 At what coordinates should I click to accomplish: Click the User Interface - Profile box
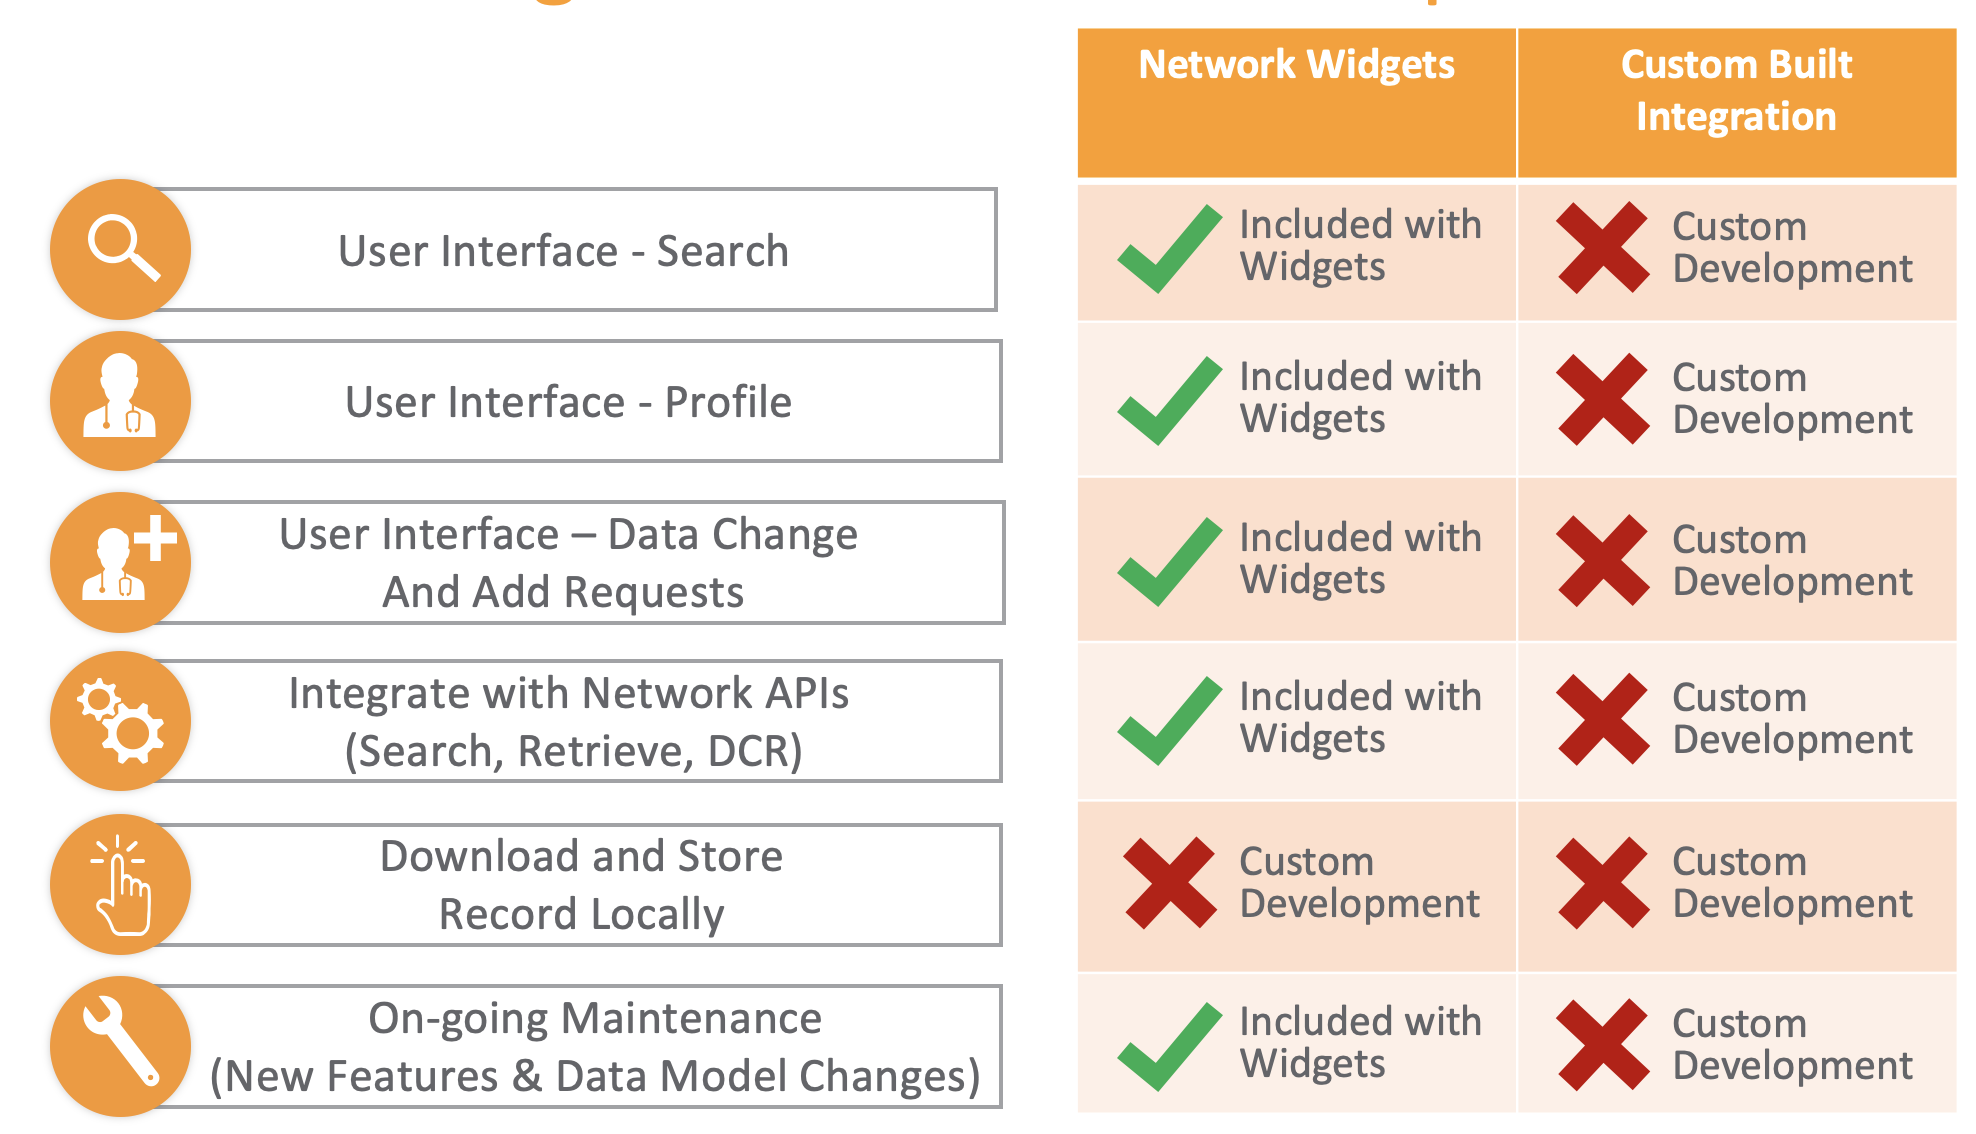(568, 402)
